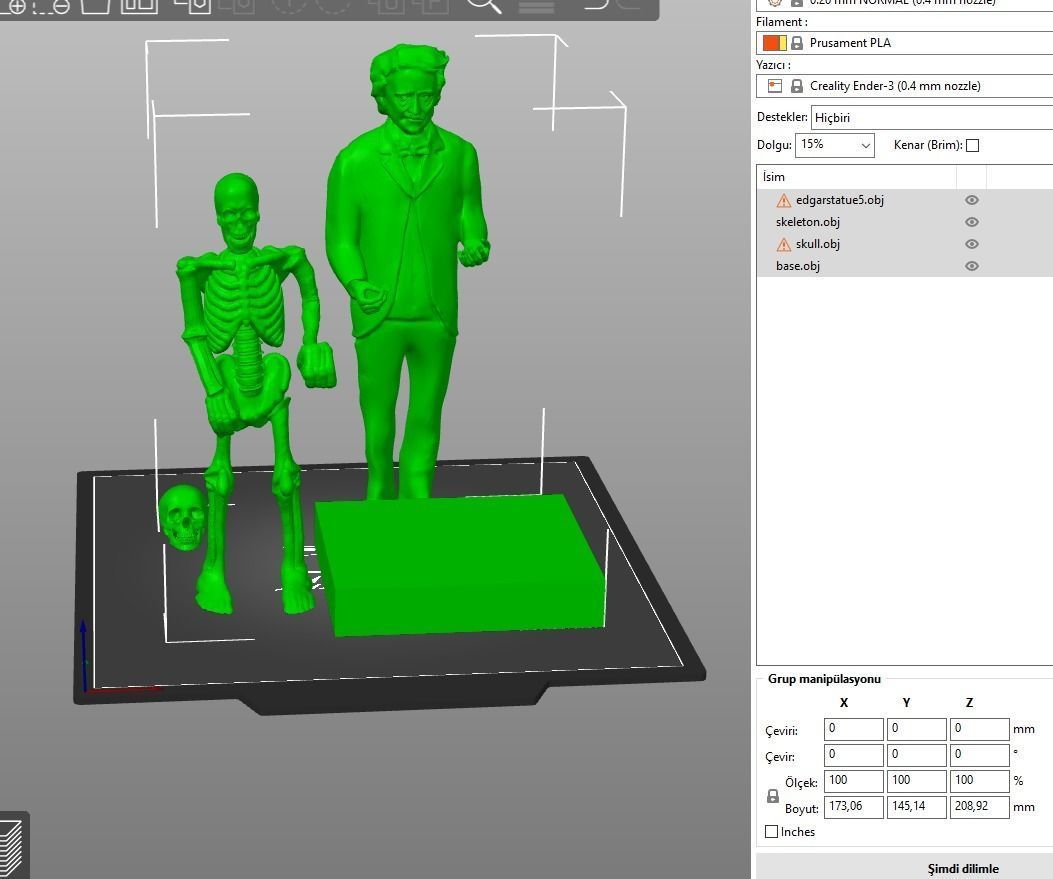The width and height of the screenshot is (1053, 879).
Task: Toggle the uniform scale lock icon
Action: click(x=773, y=796)
